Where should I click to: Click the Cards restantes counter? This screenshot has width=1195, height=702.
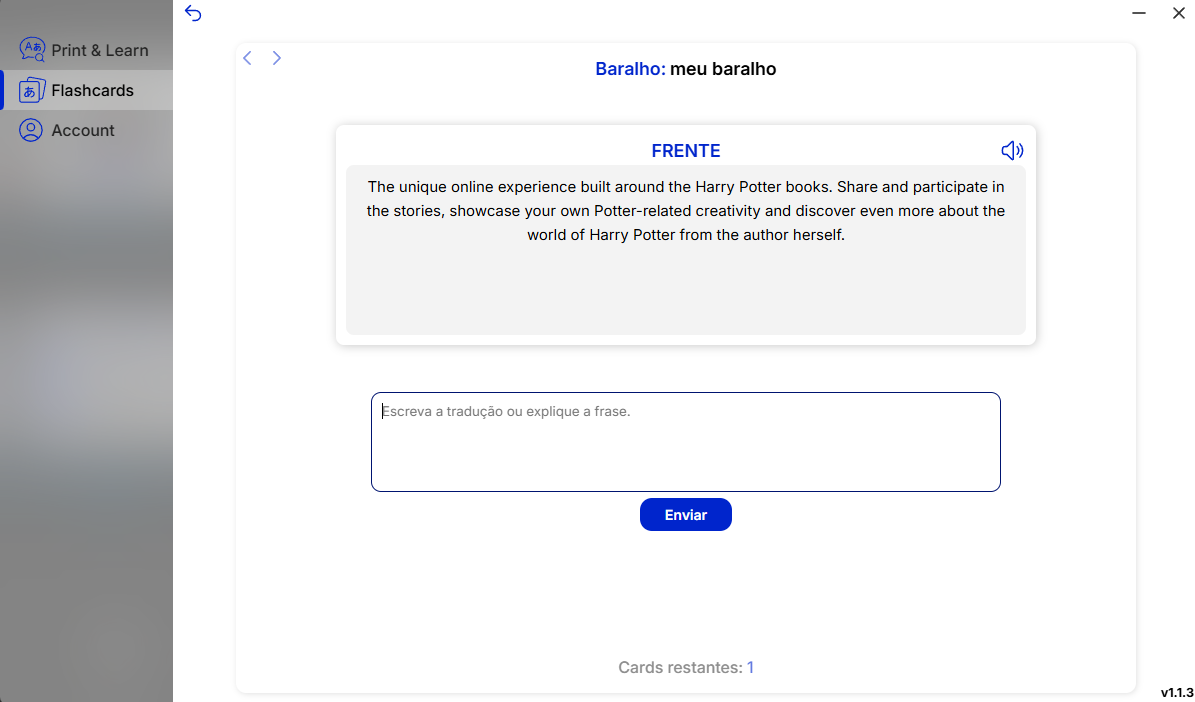point(685,667)
